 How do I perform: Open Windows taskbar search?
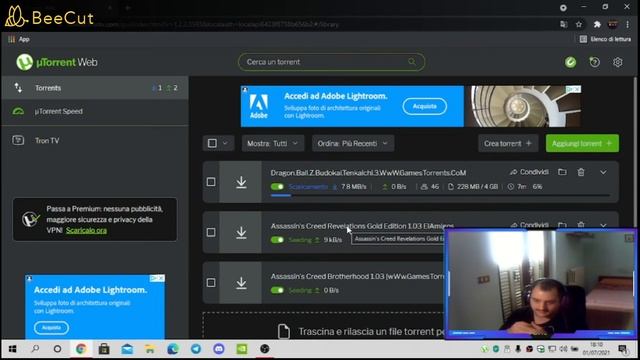tap(35, 349)
